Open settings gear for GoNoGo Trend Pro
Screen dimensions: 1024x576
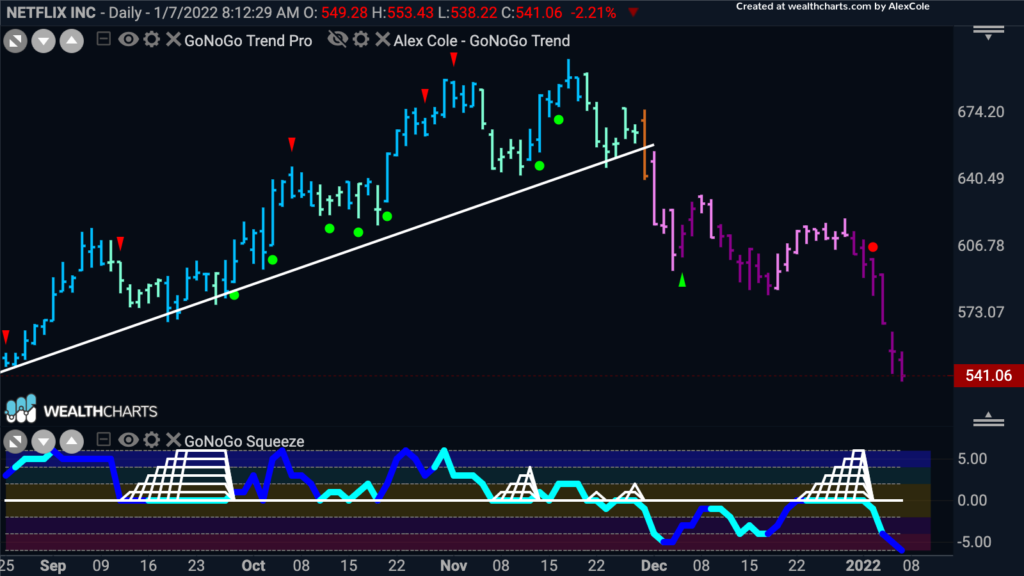coord(152,39)
